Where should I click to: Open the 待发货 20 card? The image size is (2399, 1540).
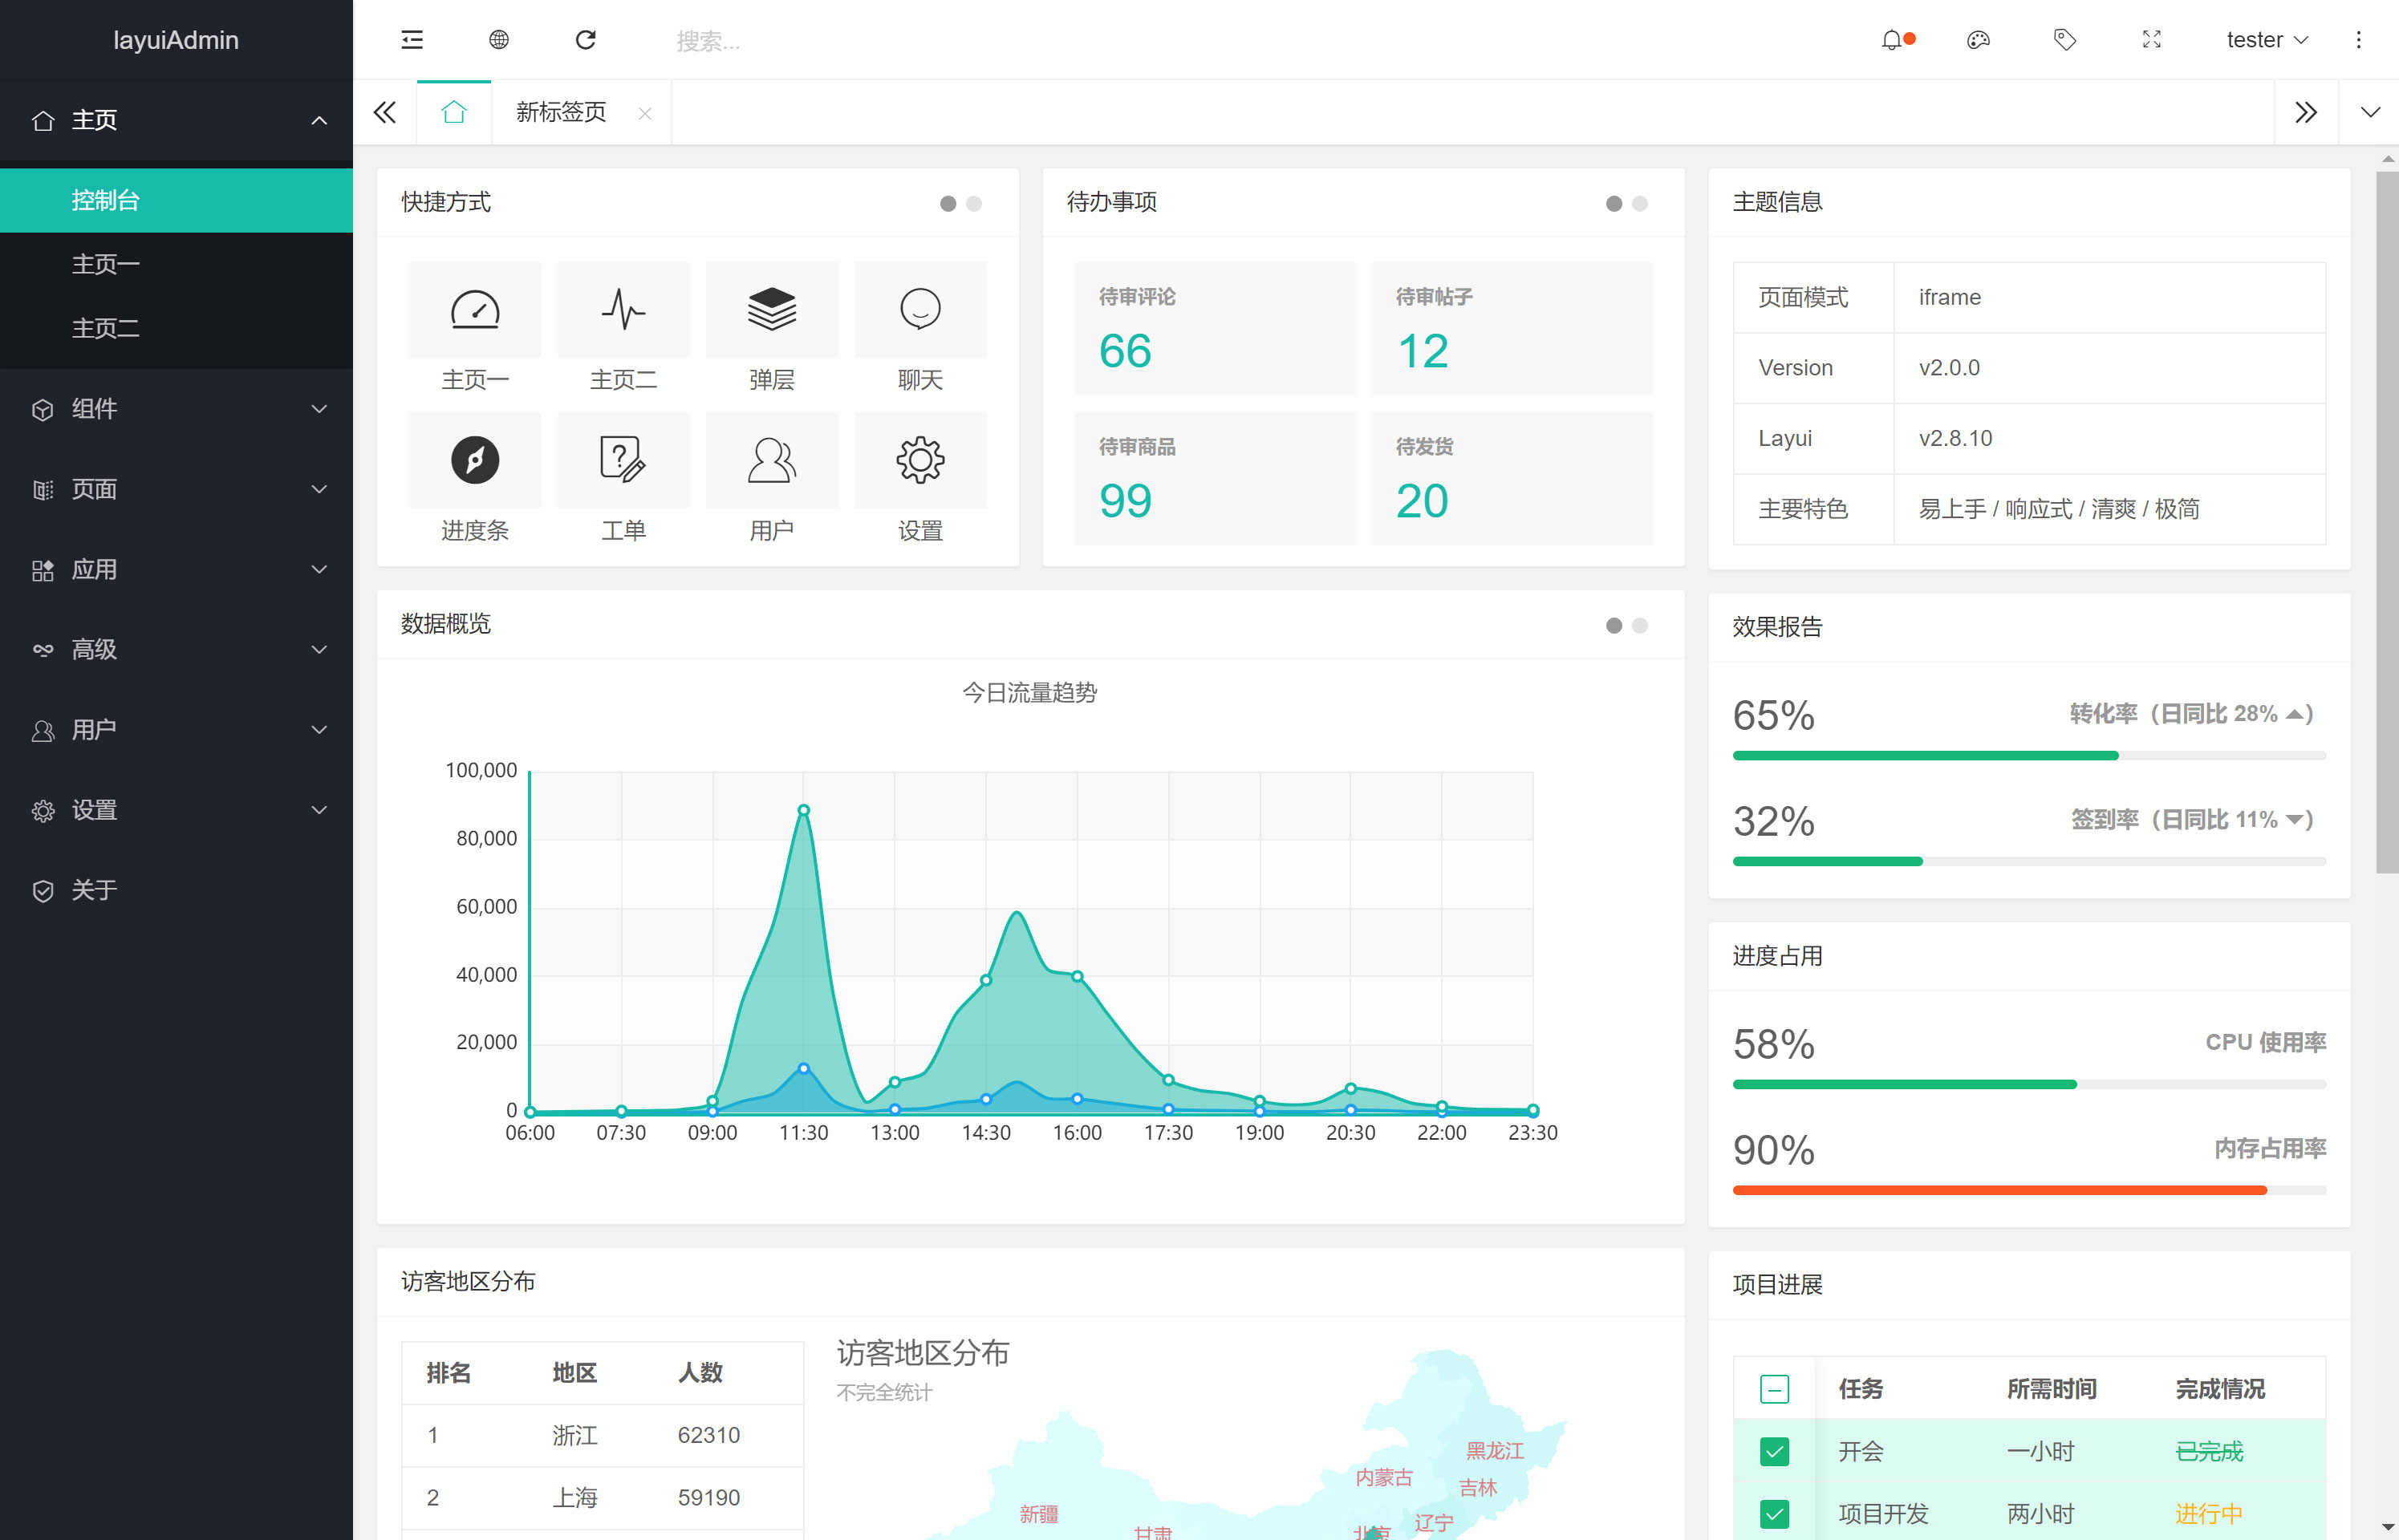click(1512, 479)
